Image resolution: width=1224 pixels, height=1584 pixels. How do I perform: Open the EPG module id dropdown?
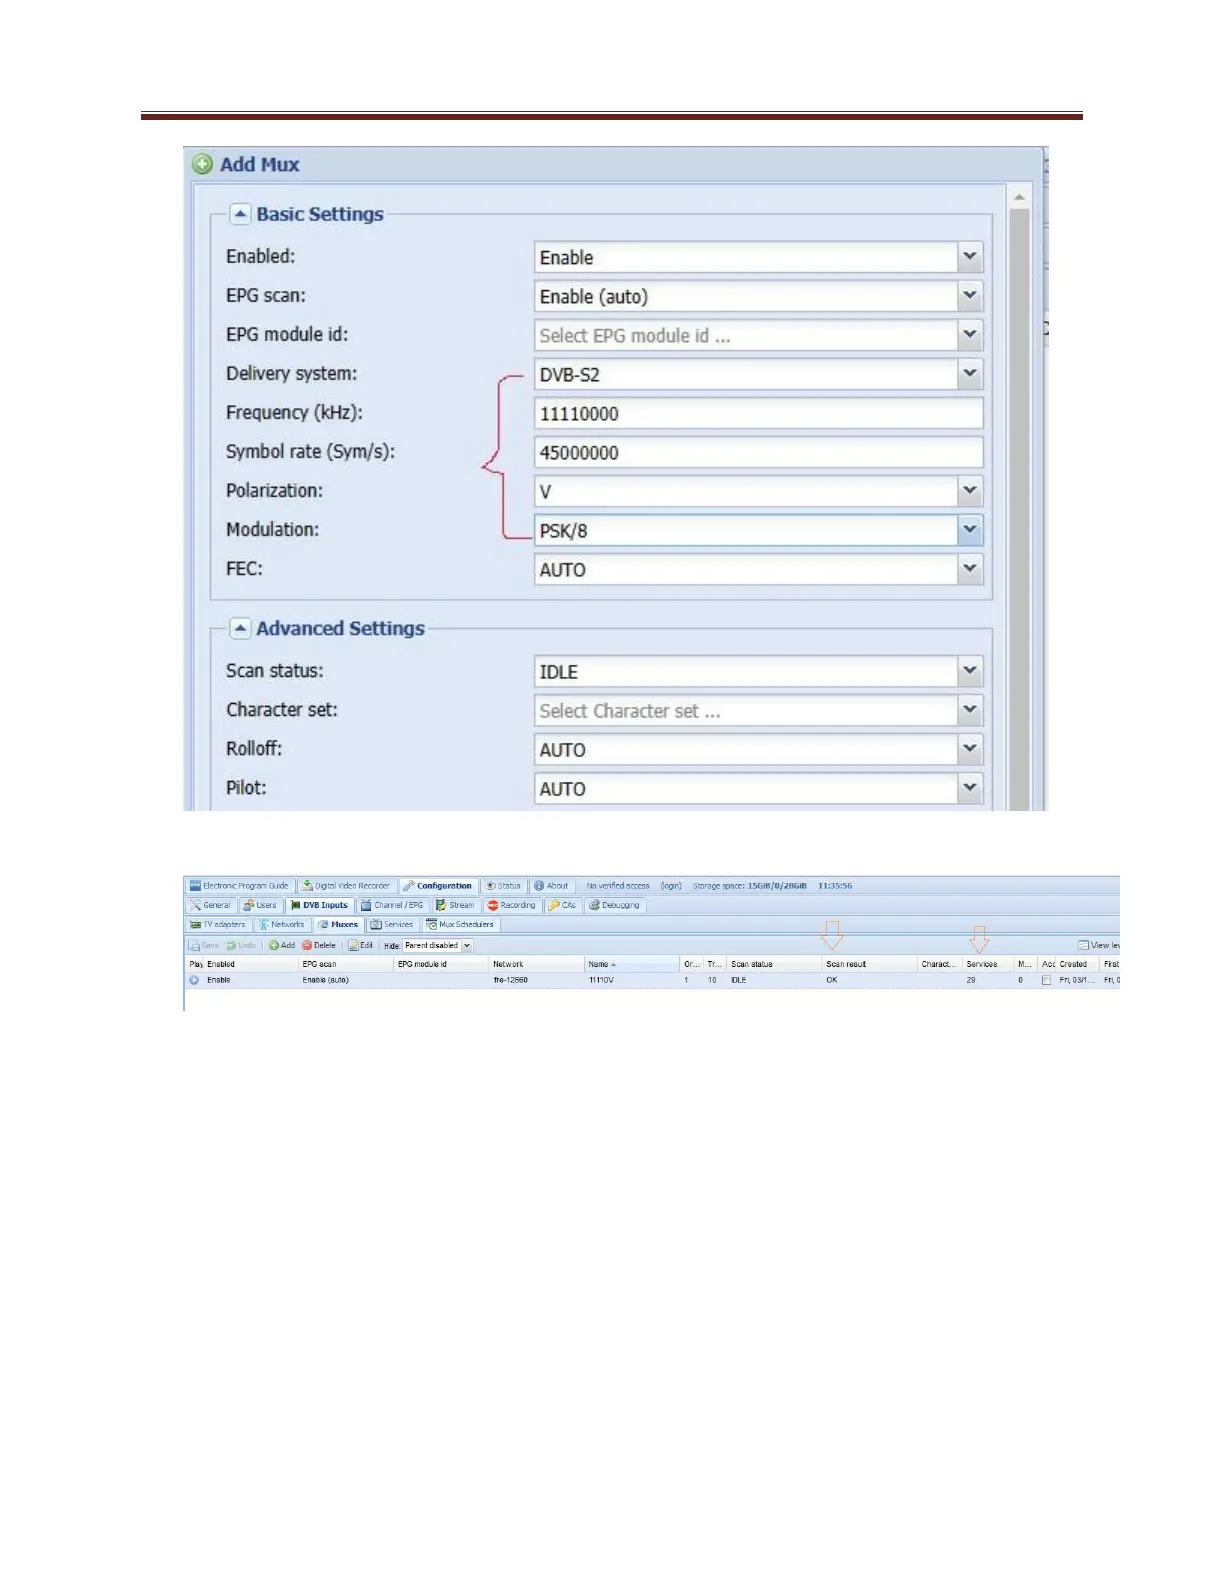pos(970,335)
